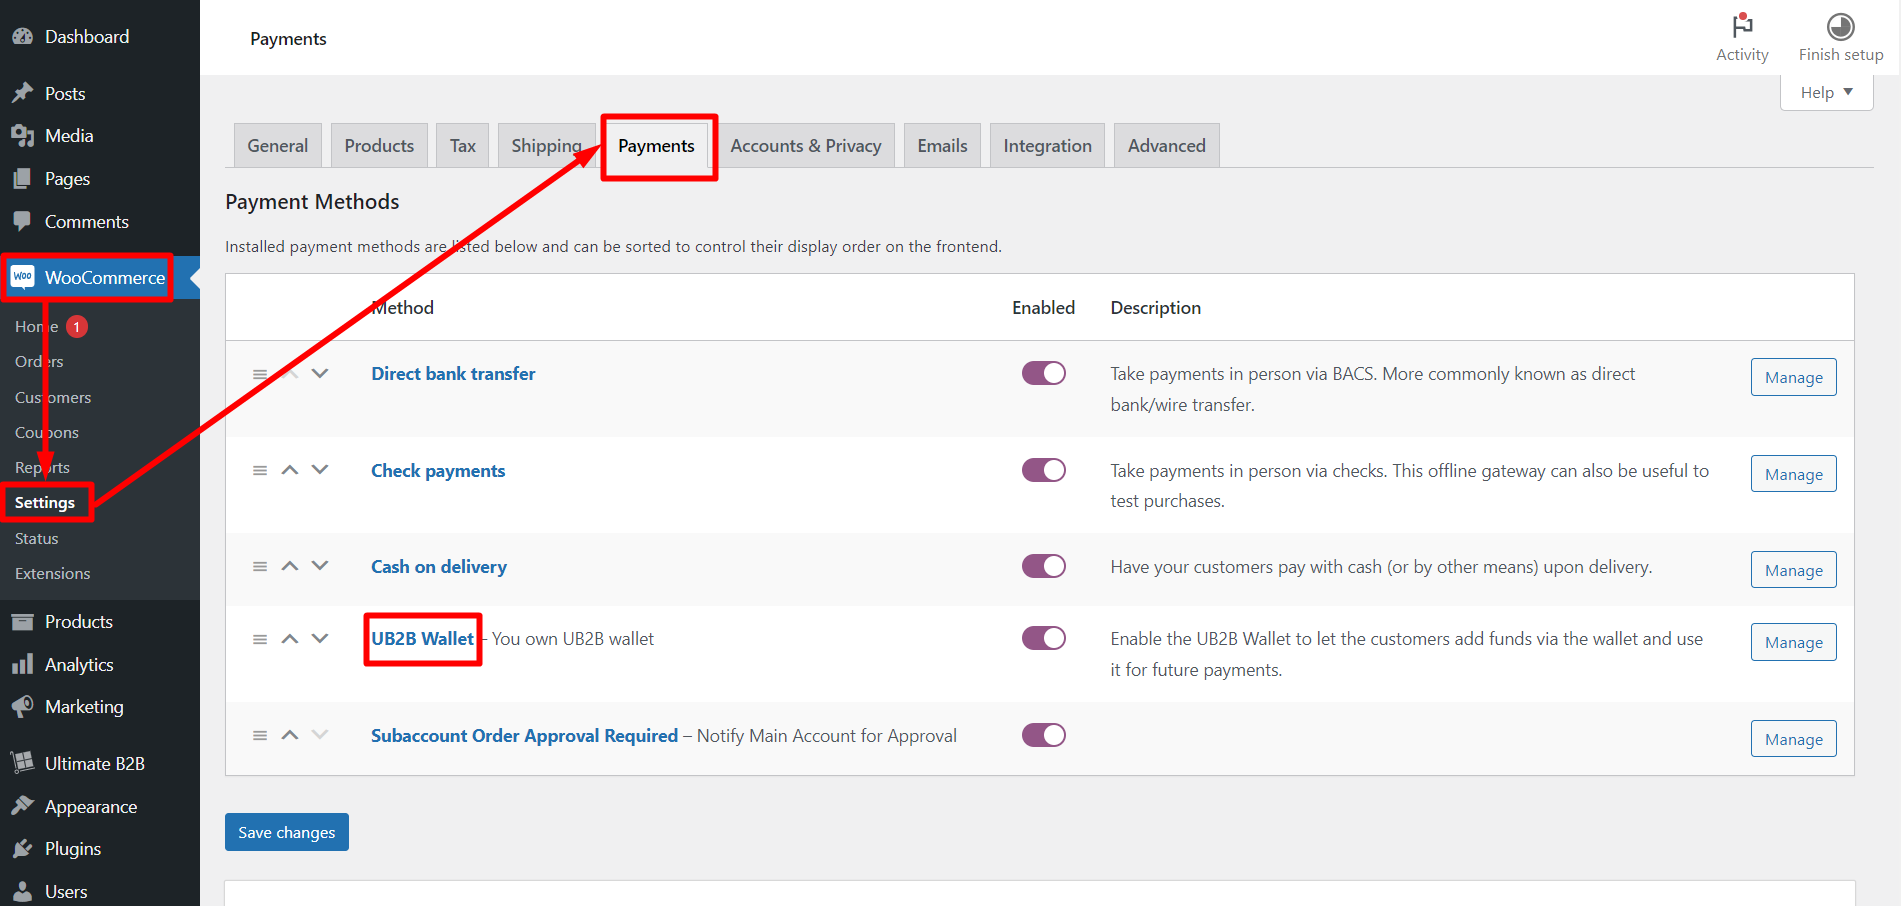Viewport: 1901px width, 906px height.
Task: Turn off Cash on delivery toggle
Action: tap(1043, 566)
